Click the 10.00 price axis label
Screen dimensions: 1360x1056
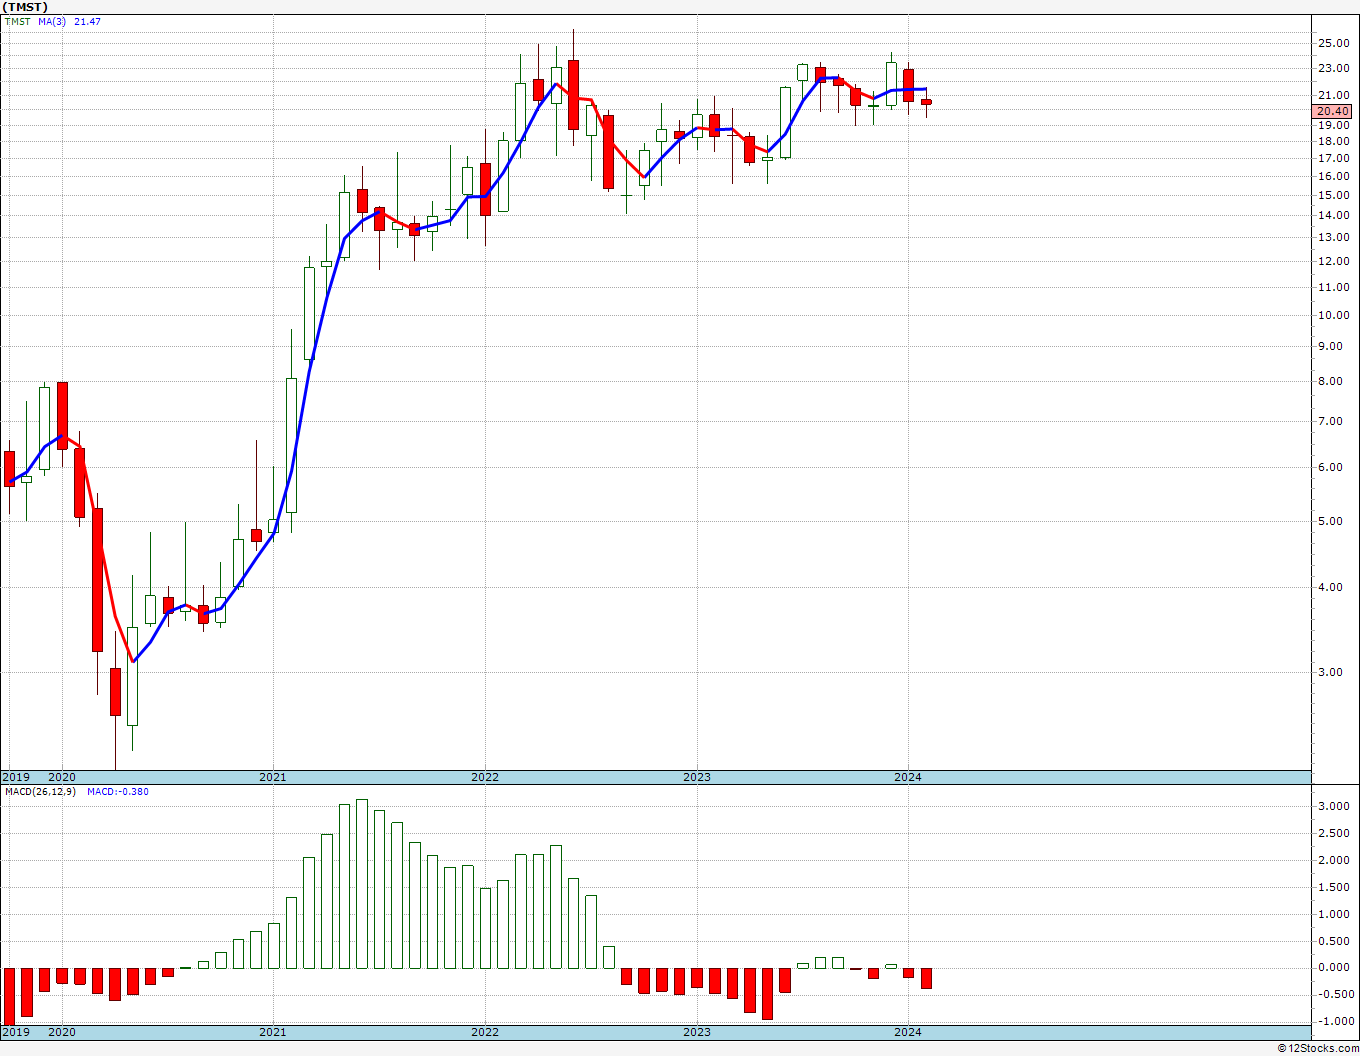(x=1333, y=315)
